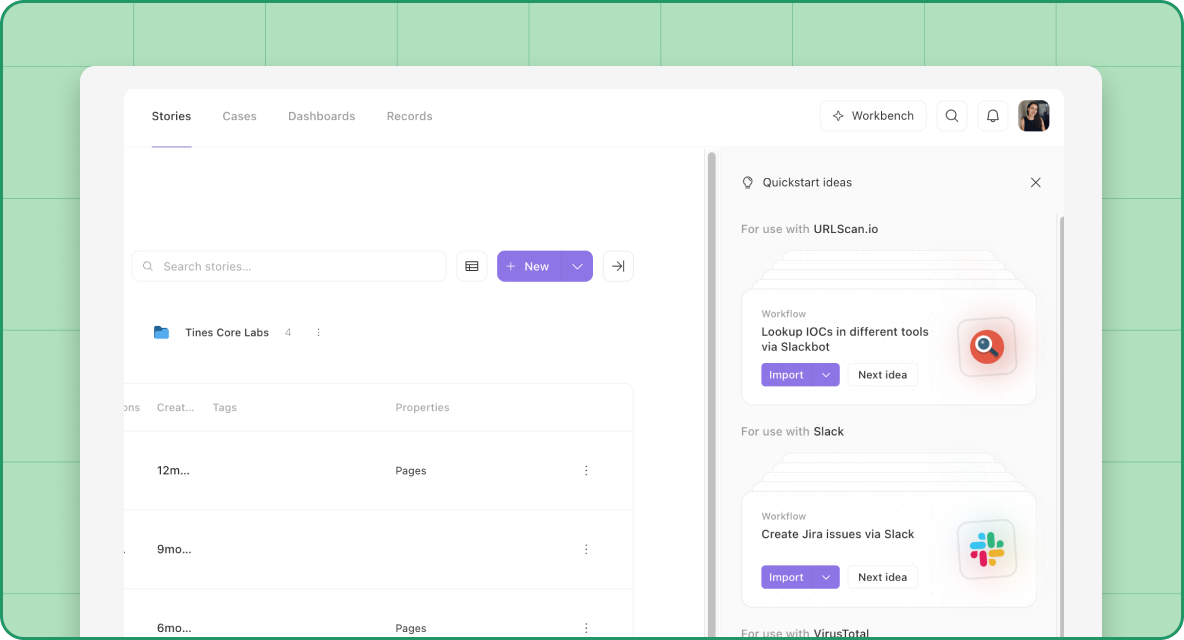Open the 9mo row kebab menu
Image resolution: width=1184 pixels, height=640 pixels.
coord(586,549)
